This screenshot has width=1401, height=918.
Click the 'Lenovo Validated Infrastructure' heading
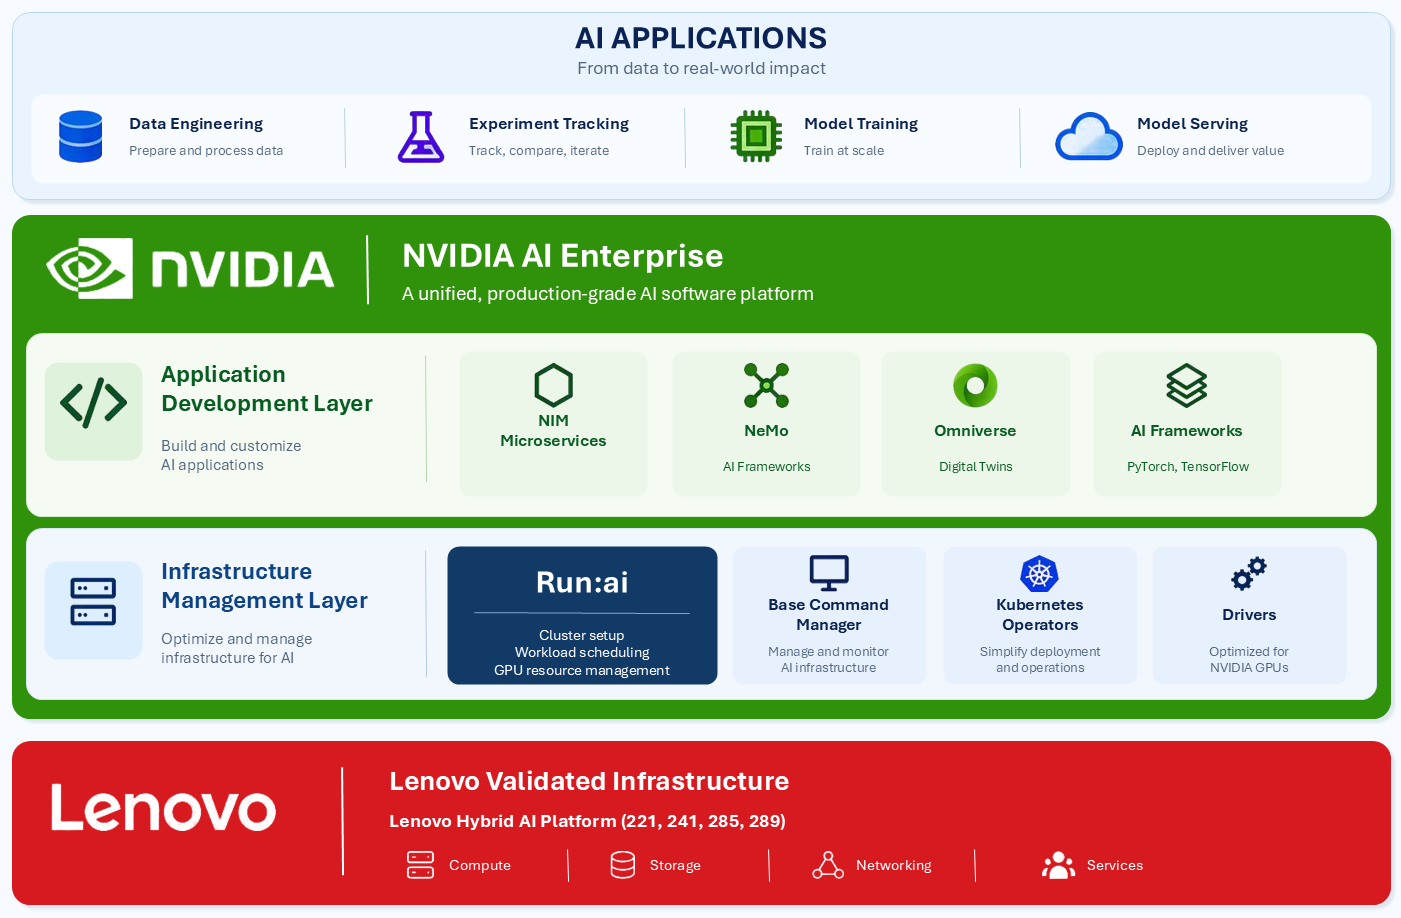coord(589,781)
